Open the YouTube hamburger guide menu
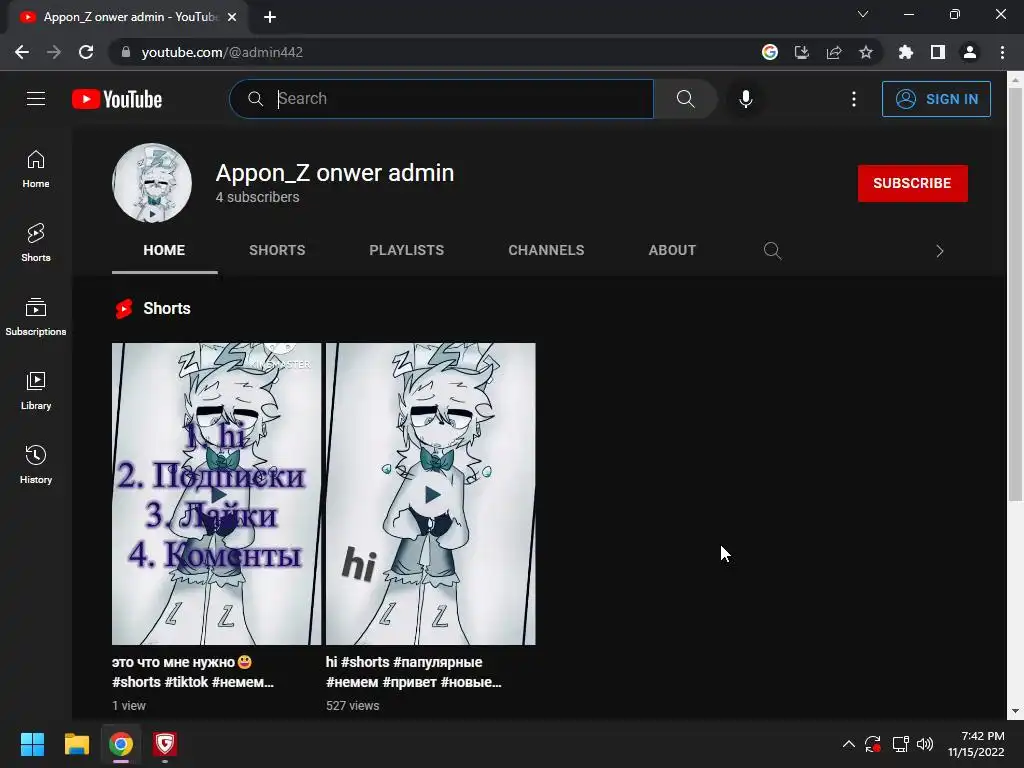The height and width of the screenshot is (768, 1024). click(36, 99)
